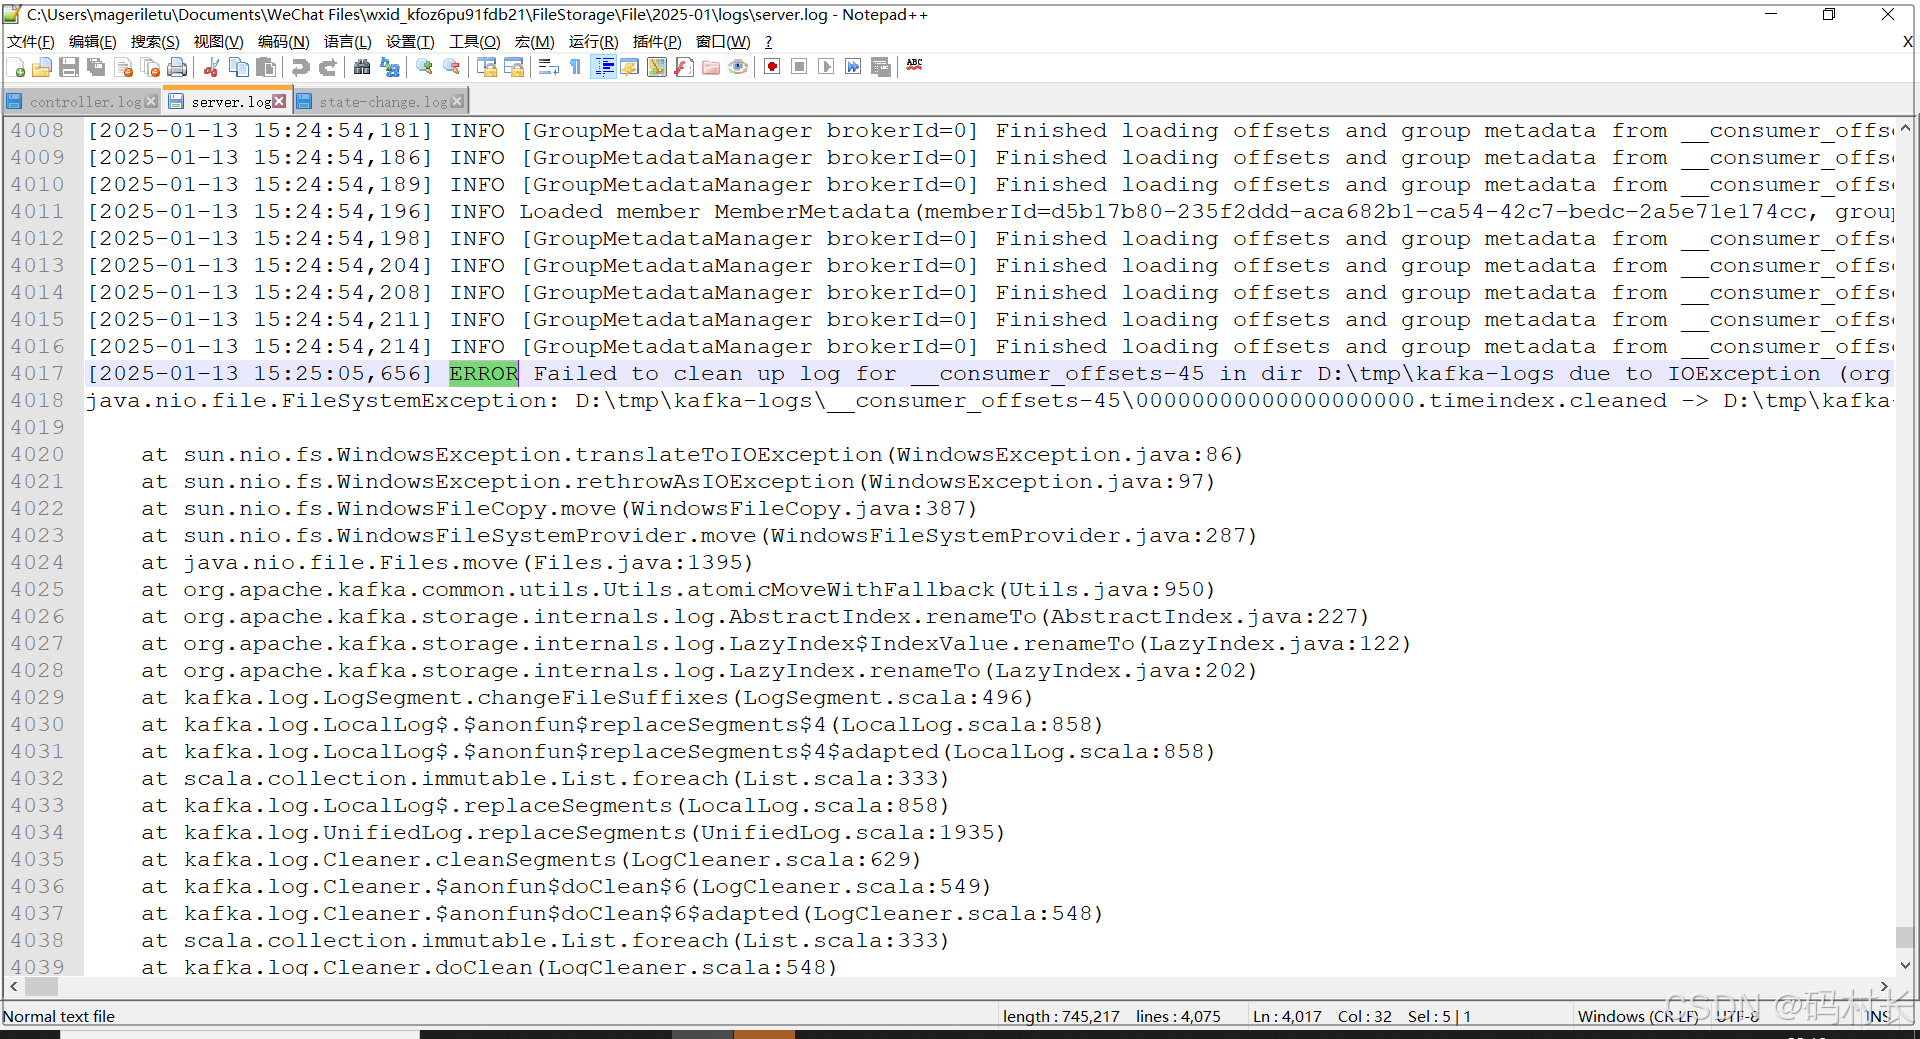The width and height of the screenshot is (1920, 1039).
Task: Open the 运行(R) menu
Action: (x=594, y=41)
